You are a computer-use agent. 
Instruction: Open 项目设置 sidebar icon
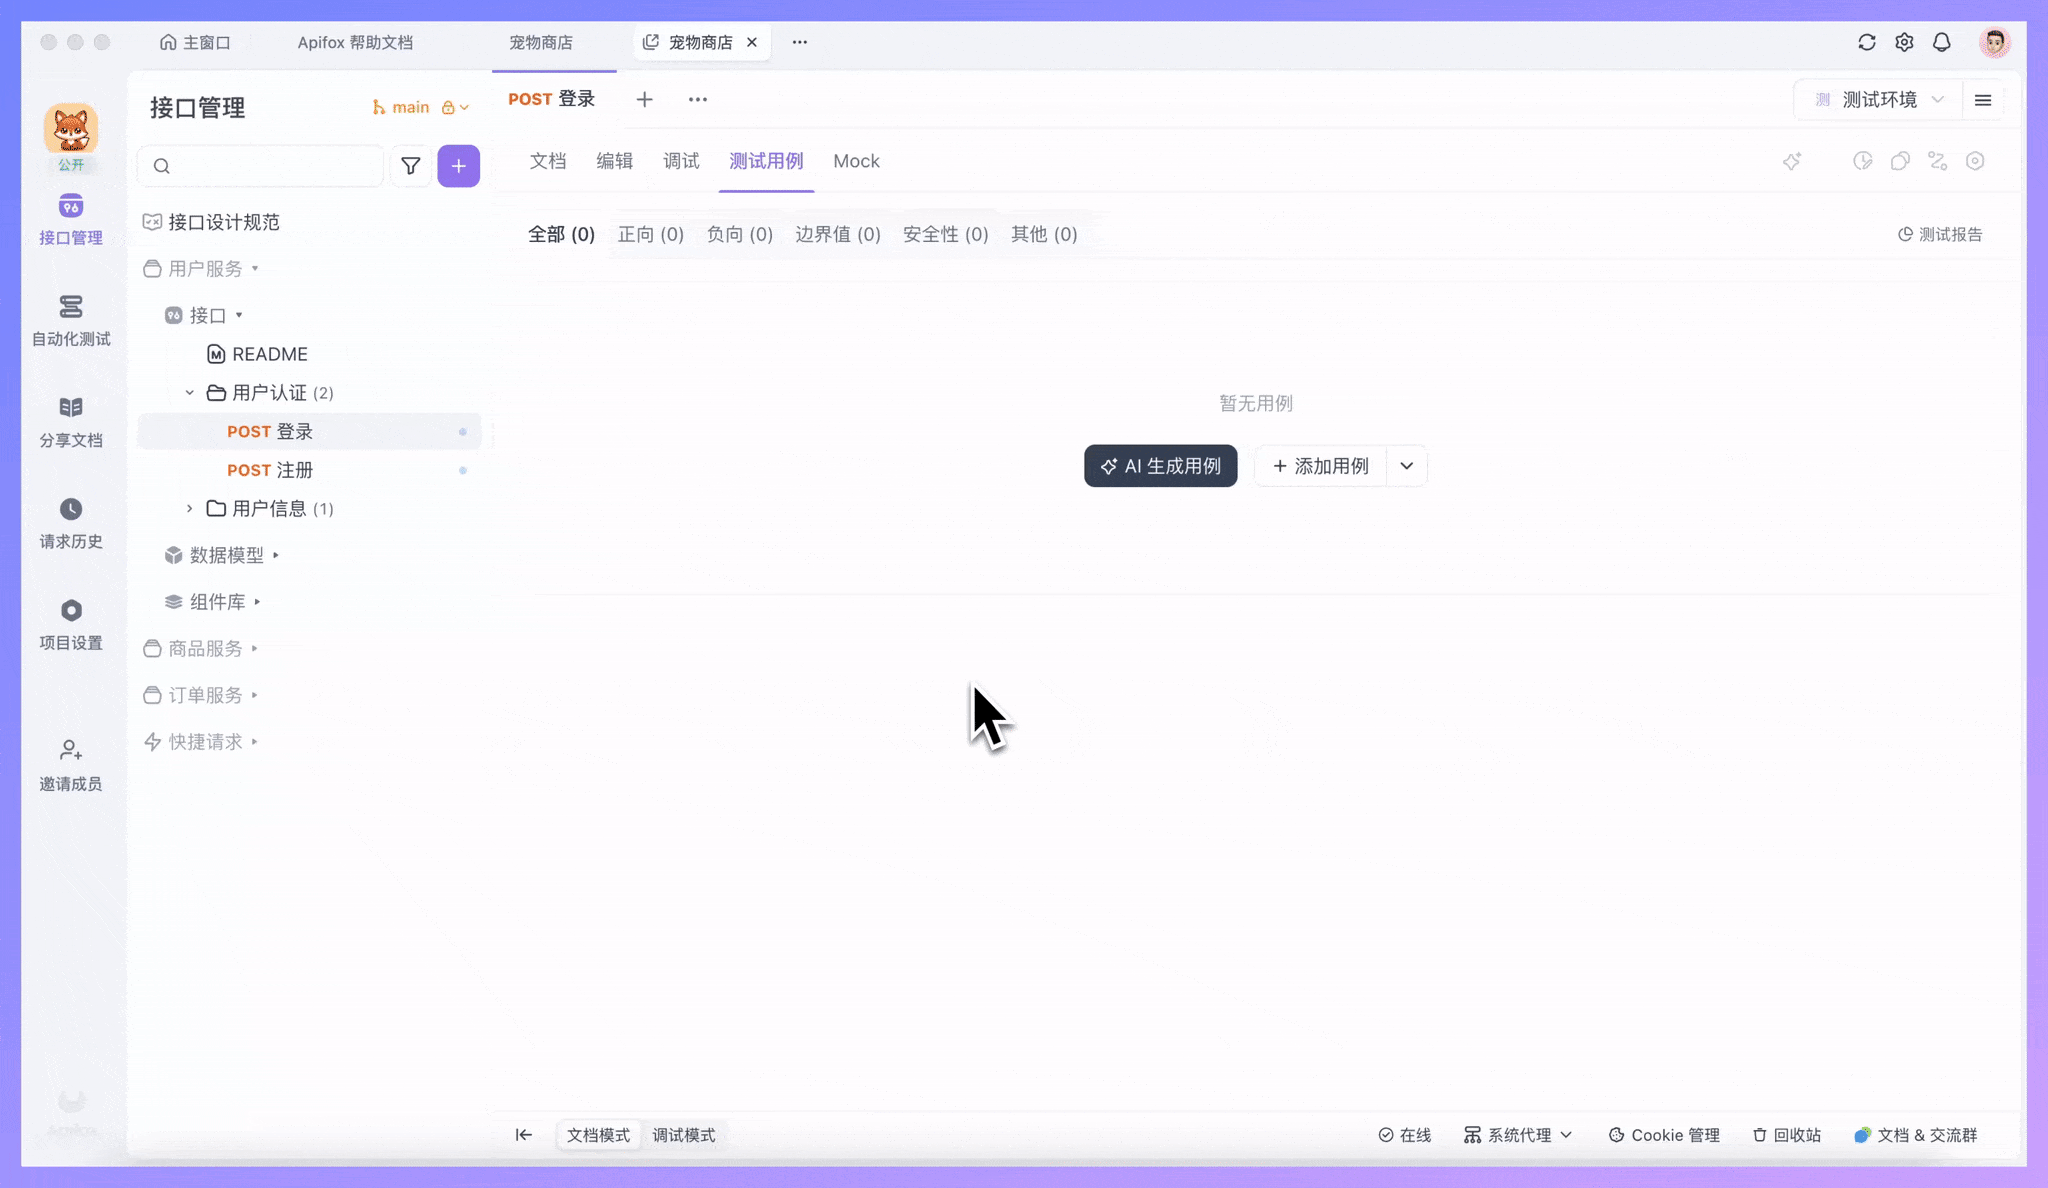pyautogui.click(x=70, y=623)
